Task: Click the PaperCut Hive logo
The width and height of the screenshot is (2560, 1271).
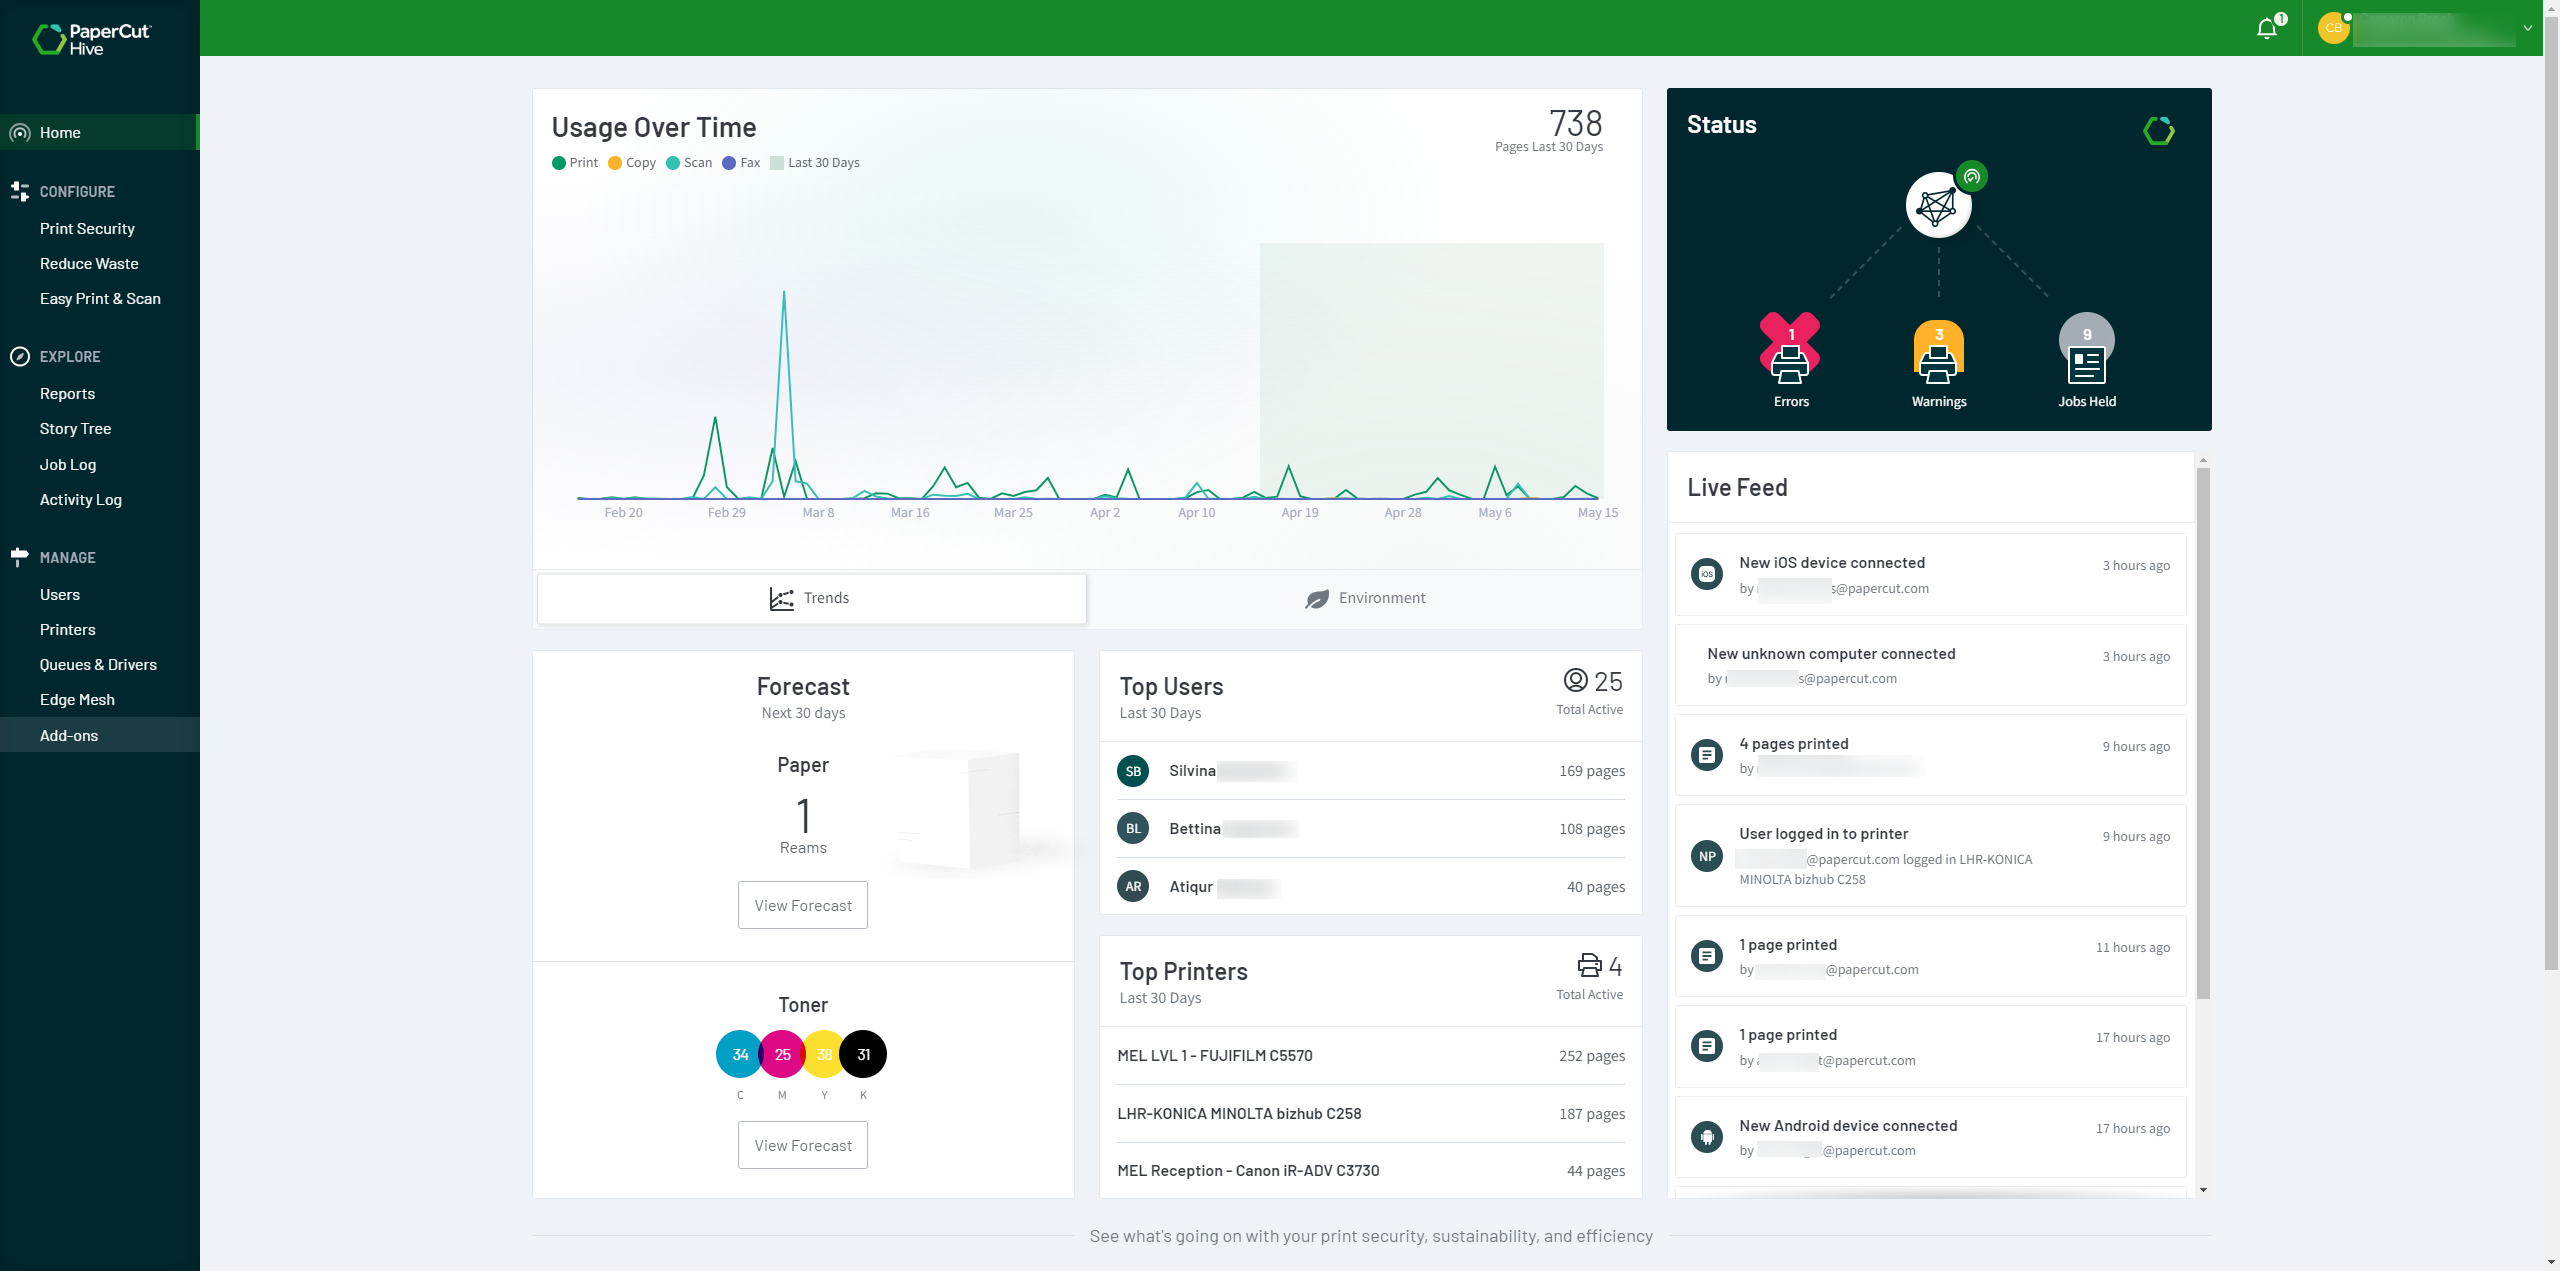Action: pos(91,39)
